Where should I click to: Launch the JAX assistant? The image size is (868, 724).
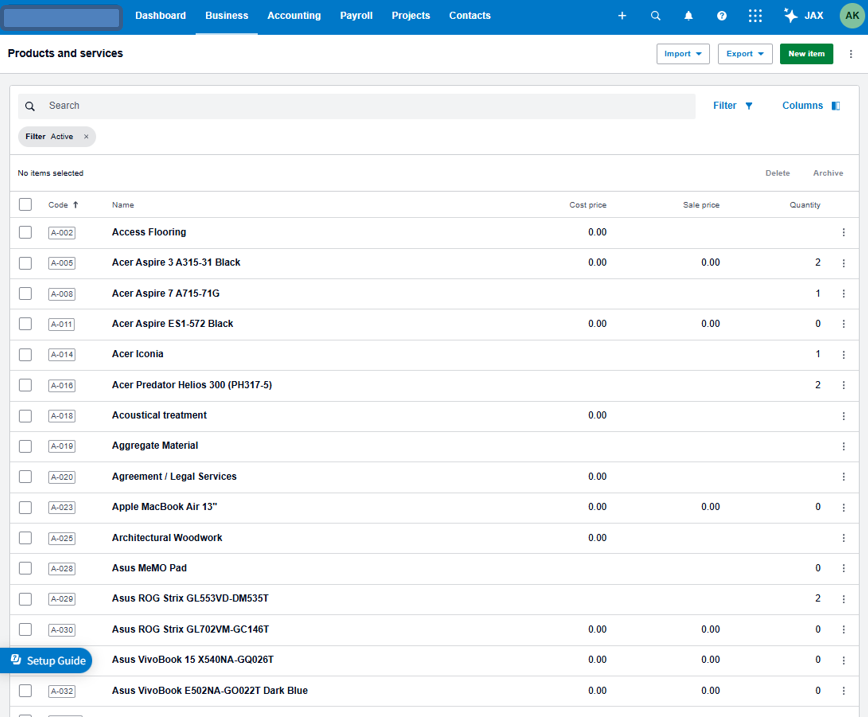click(804, 15)
